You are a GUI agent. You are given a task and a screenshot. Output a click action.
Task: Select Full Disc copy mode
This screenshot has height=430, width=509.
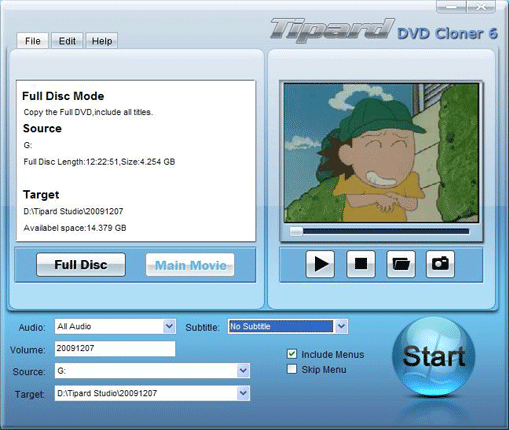pos(81,265)
